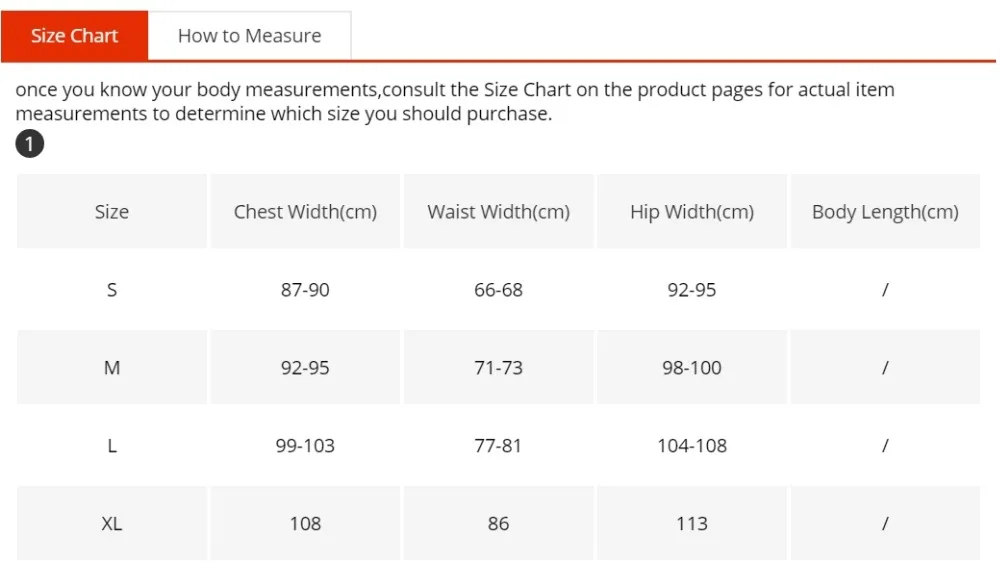Screen dimensions: 1000x562
Task: Click the black number 1 circle icon
Action: point(29,144)
